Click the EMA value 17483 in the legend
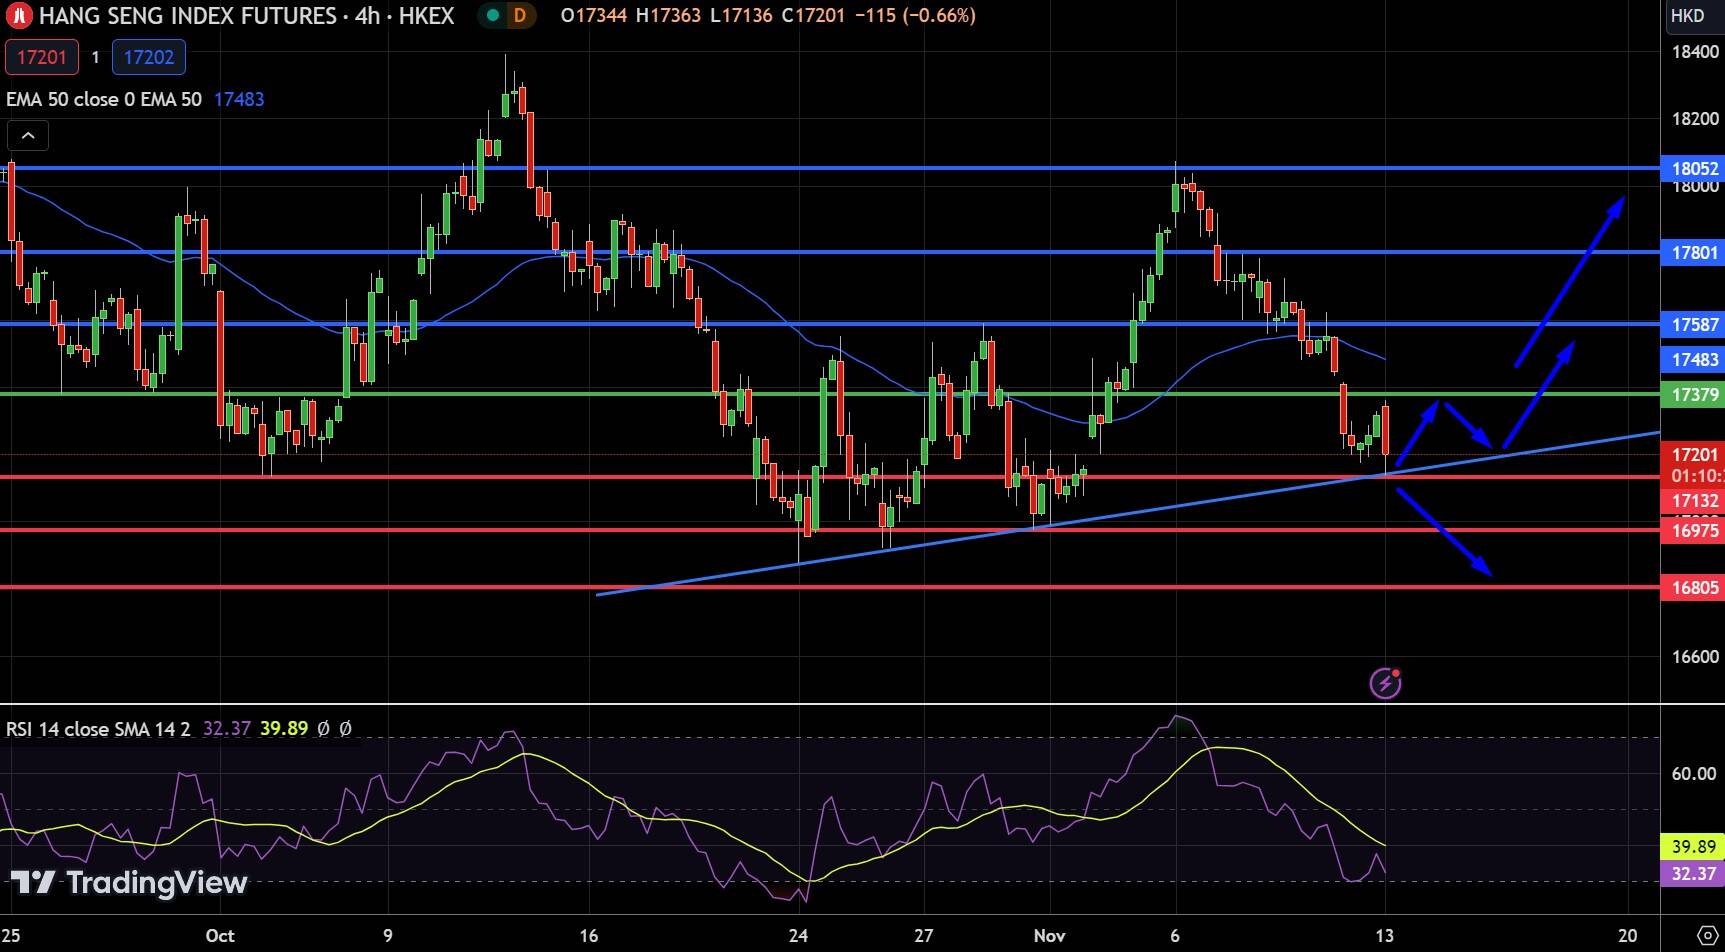 point(239,99)
